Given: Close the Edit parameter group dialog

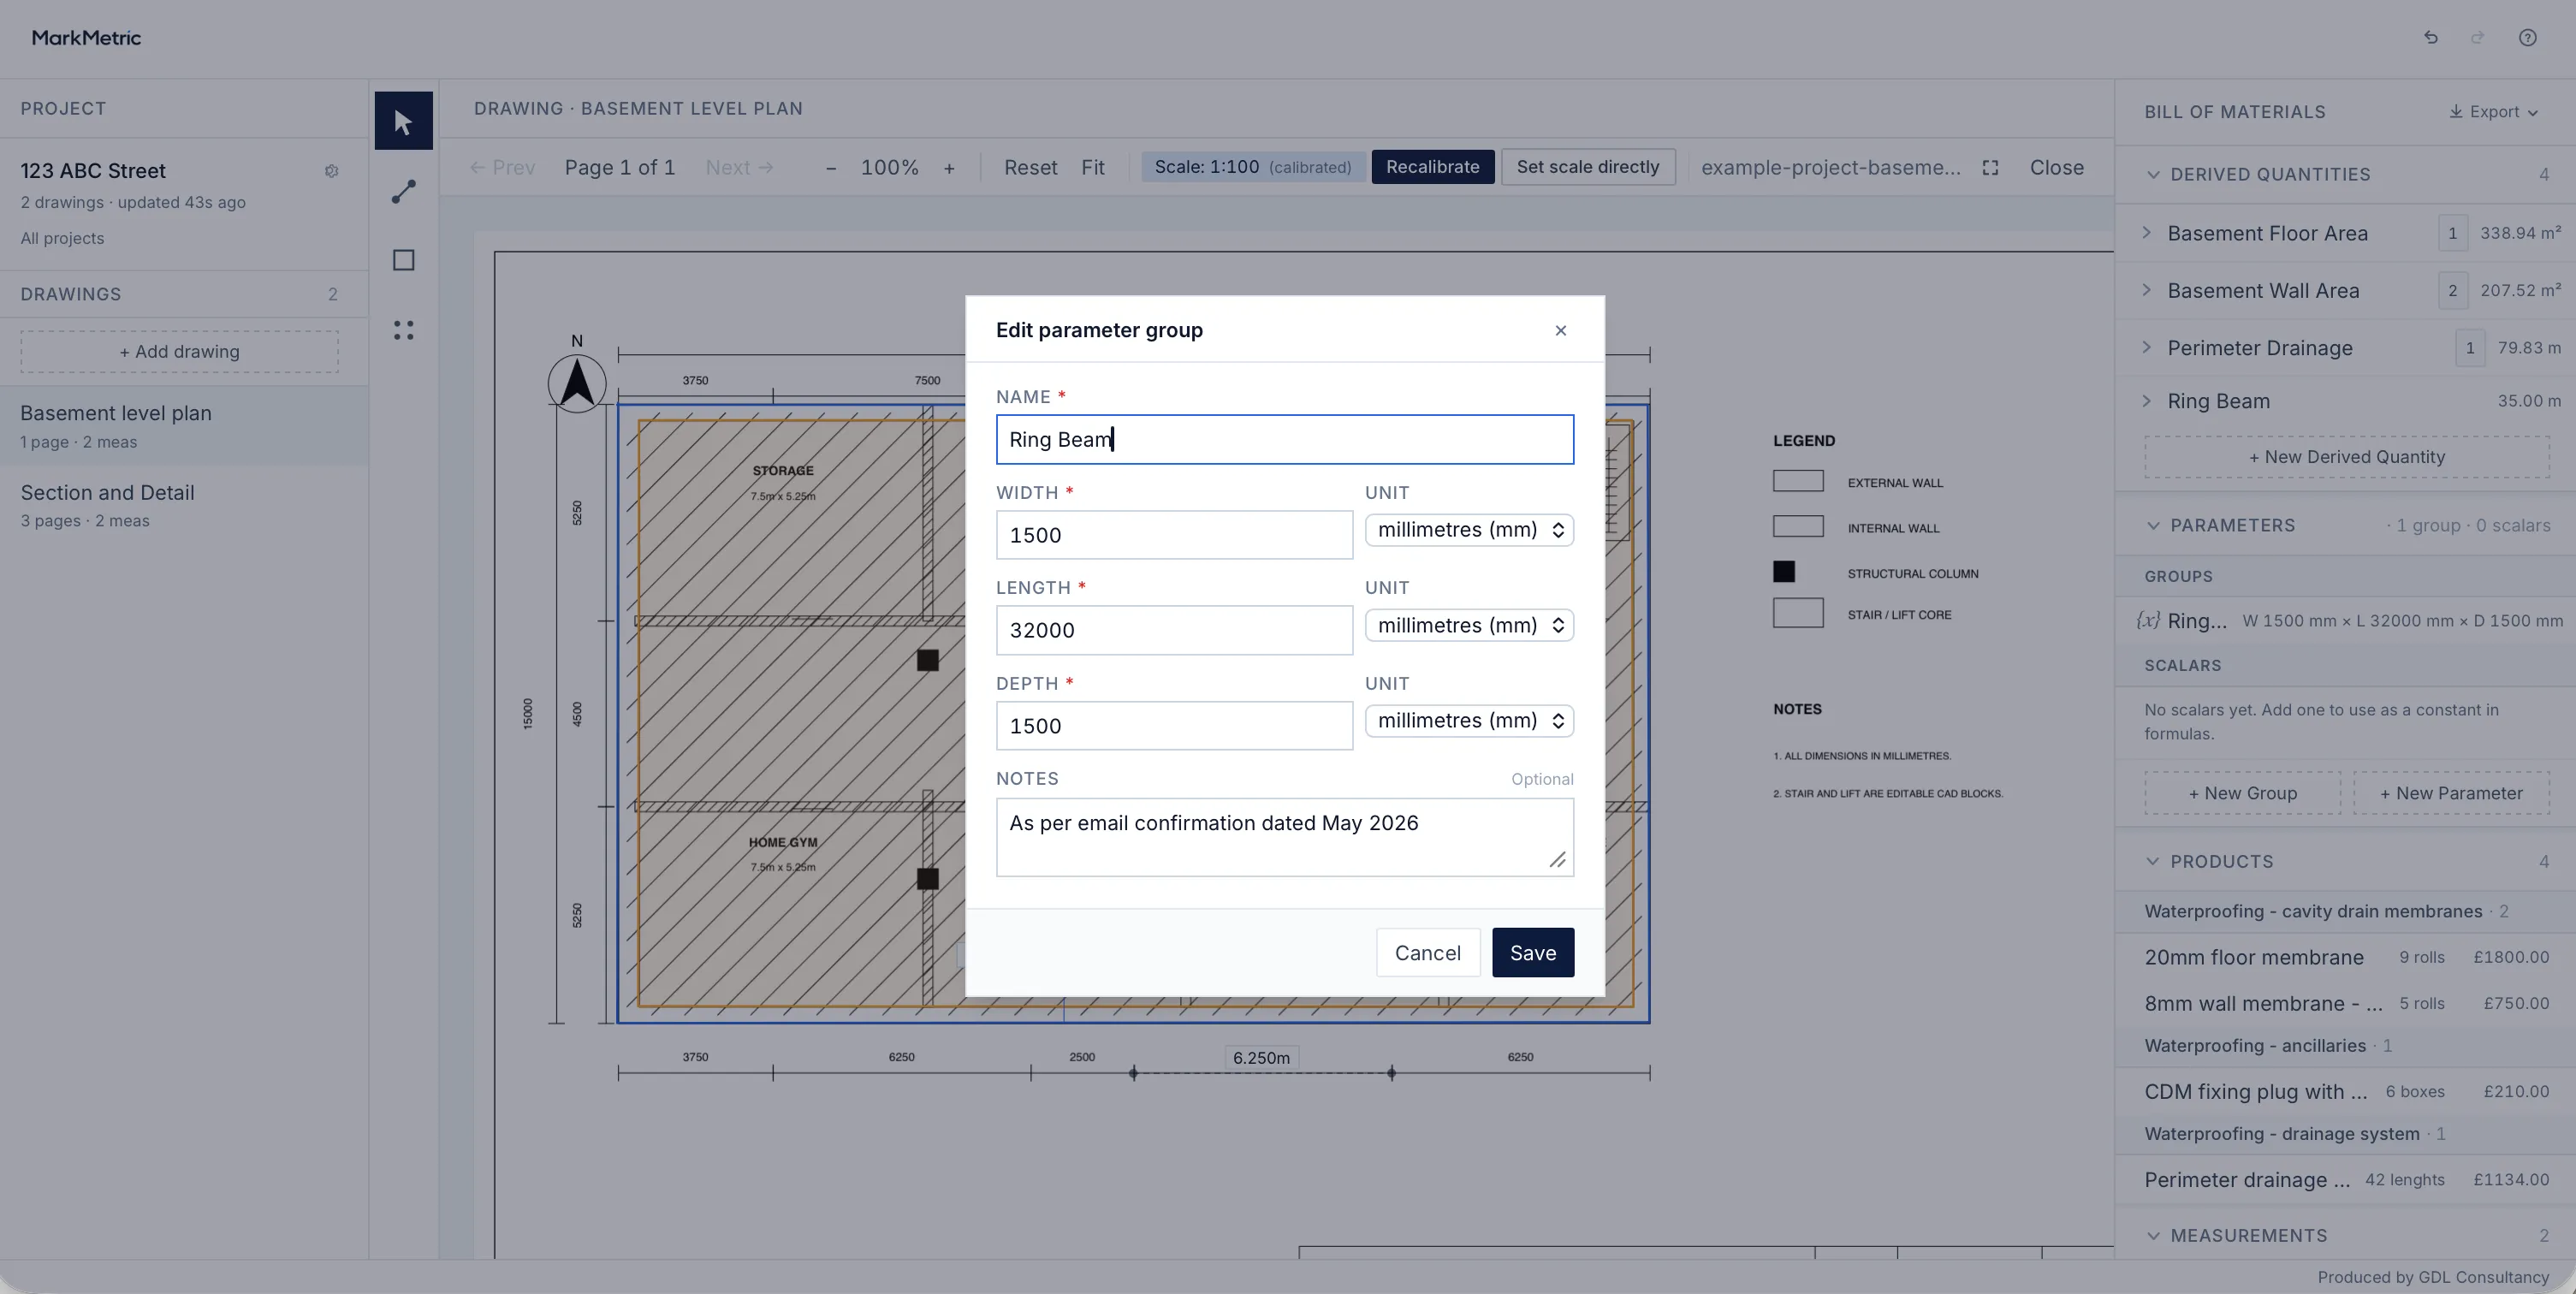Looking at the screenshot, I should [x=1560, y=330].
